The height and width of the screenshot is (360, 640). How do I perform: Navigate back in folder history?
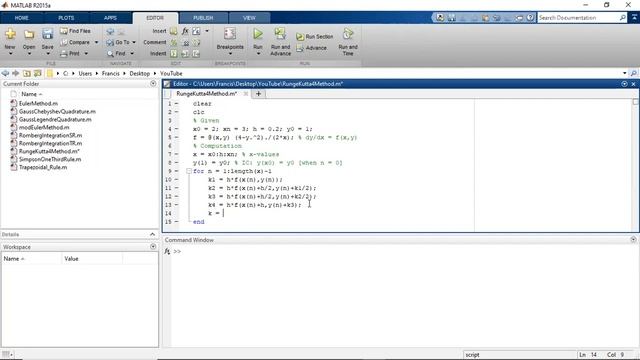click(x=5, y=73)
